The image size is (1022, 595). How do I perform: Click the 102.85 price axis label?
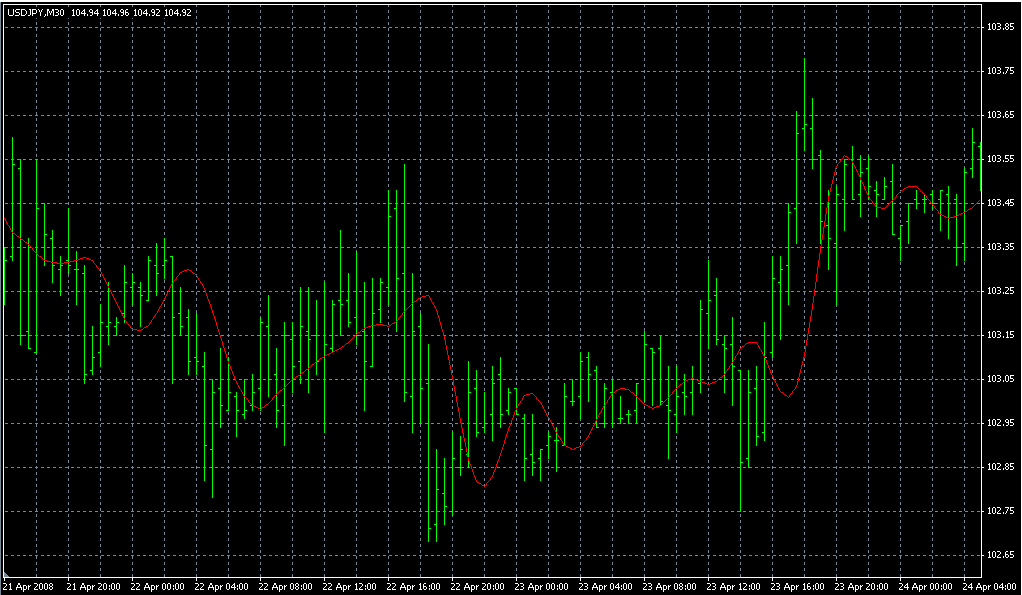(x=1001, y=467)
